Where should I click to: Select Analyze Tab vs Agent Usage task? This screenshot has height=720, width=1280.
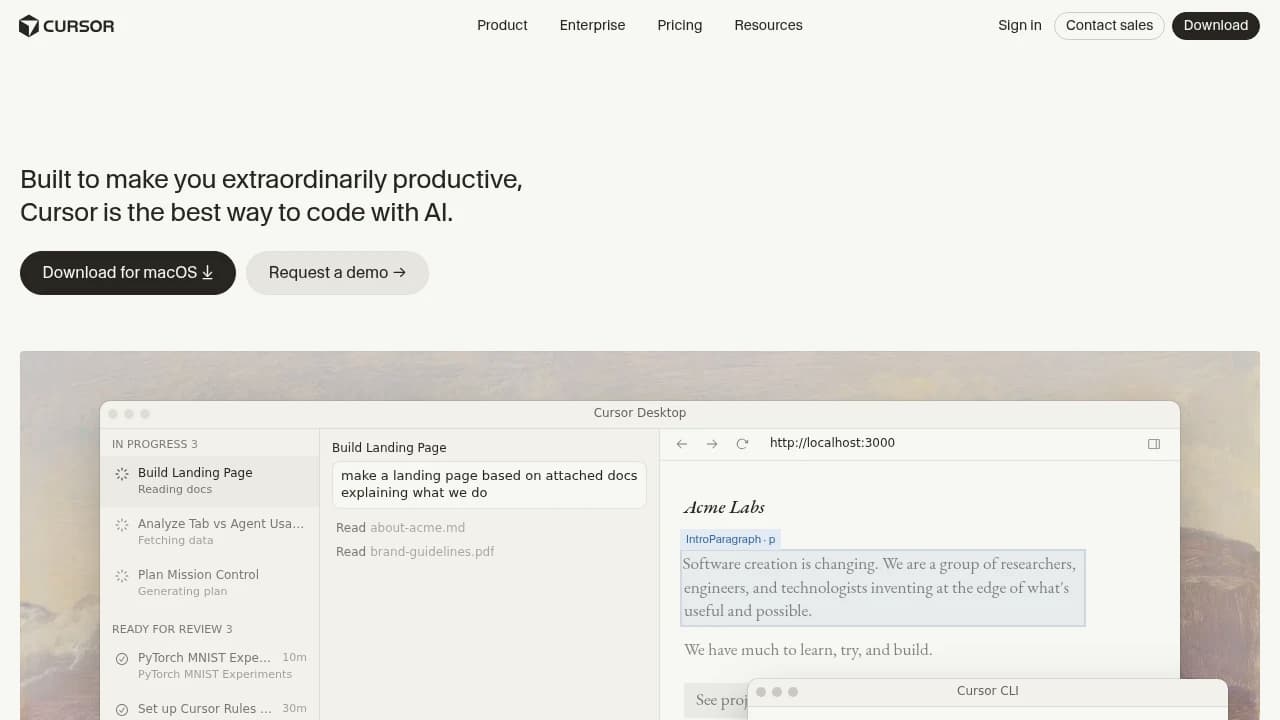coord(210,532)
